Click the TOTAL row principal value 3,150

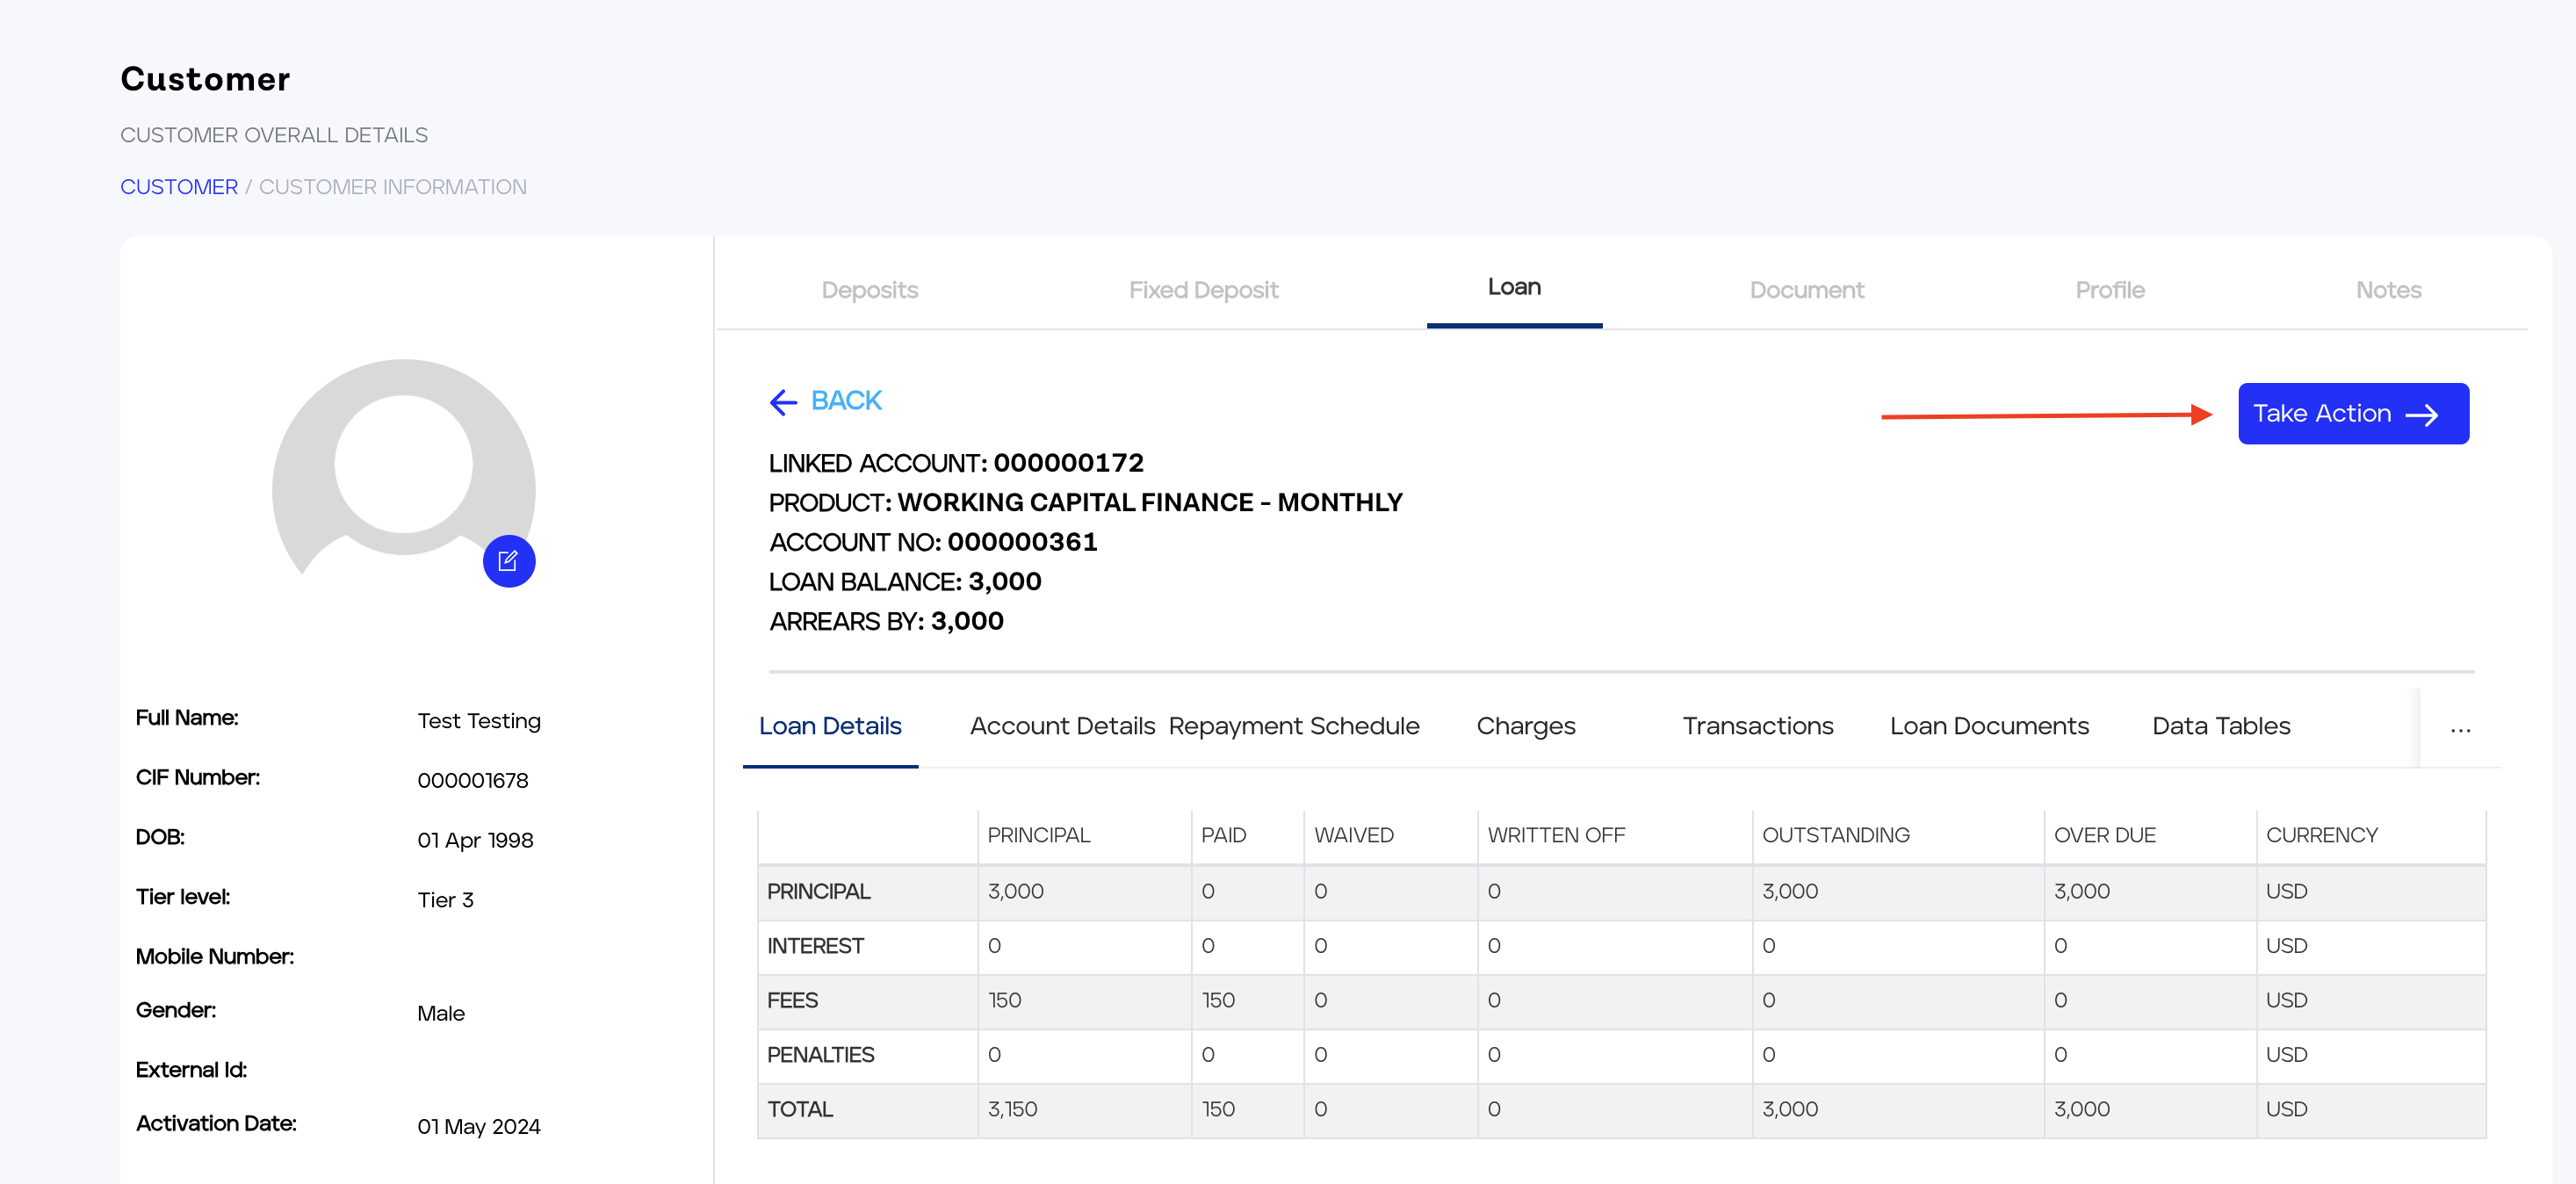point(1012,1109)
